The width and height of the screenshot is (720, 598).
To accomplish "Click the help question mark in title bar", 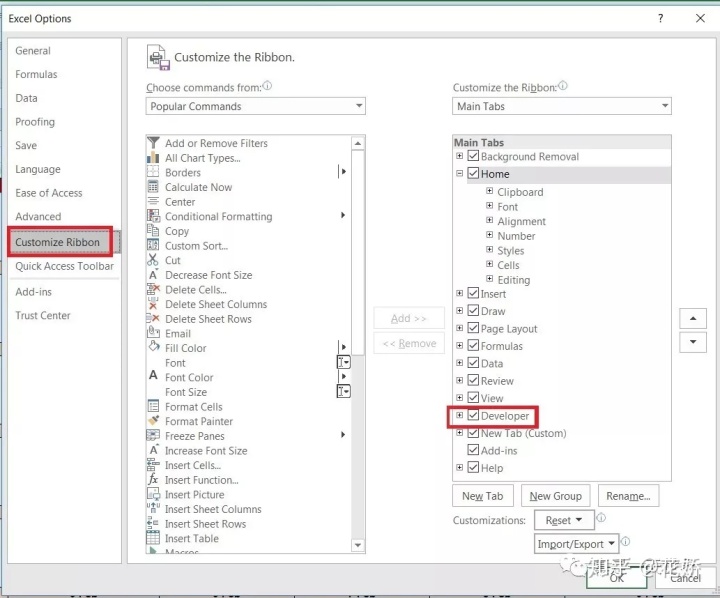I will pos(660,18).
